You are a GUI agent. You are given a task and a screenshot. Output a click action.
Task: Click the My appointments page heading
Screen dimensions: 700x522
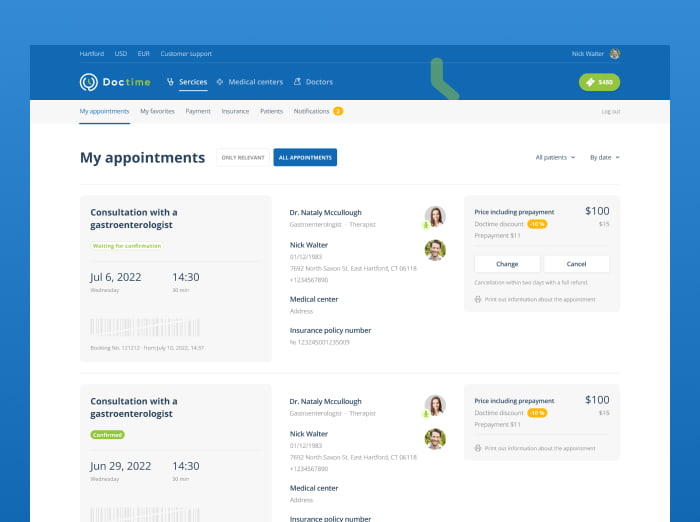pos(142,158)
